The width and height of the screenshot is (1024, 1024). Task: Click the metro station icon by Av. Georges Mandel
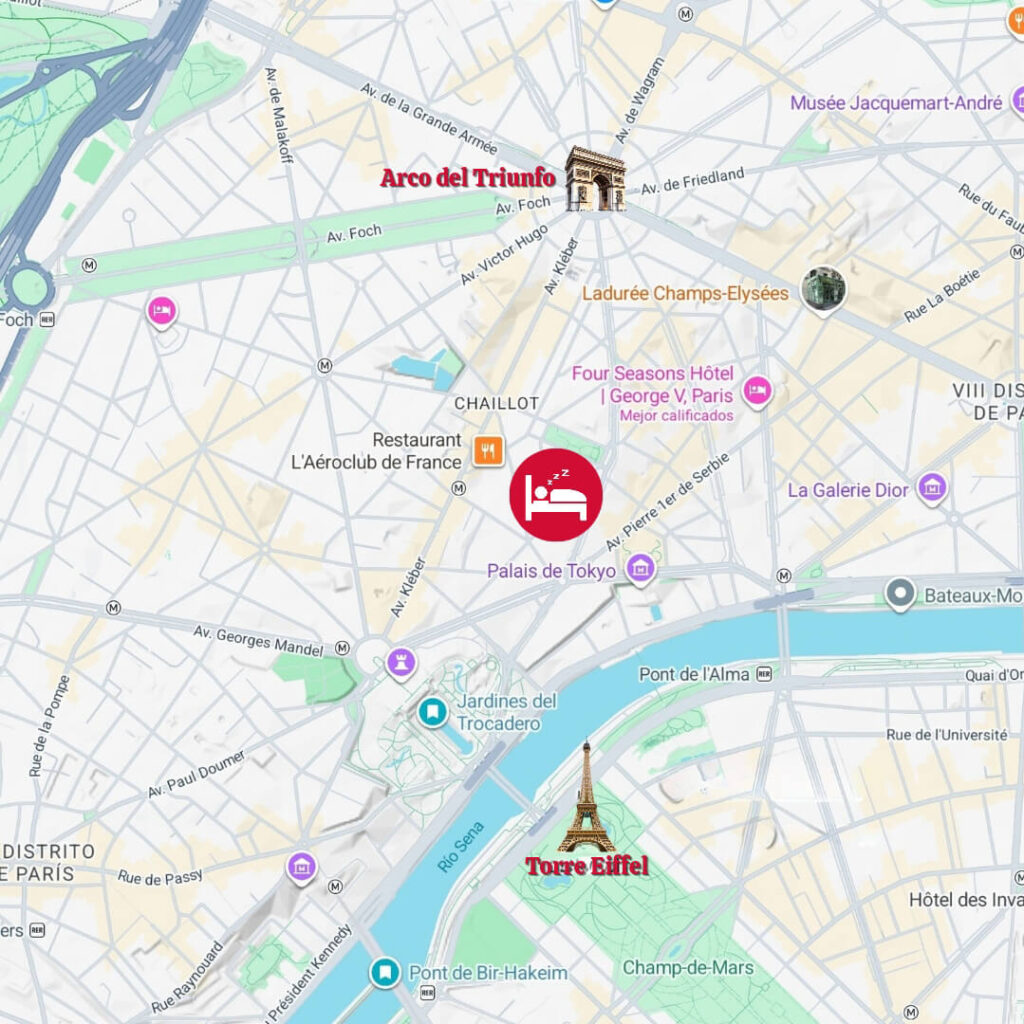342,648
